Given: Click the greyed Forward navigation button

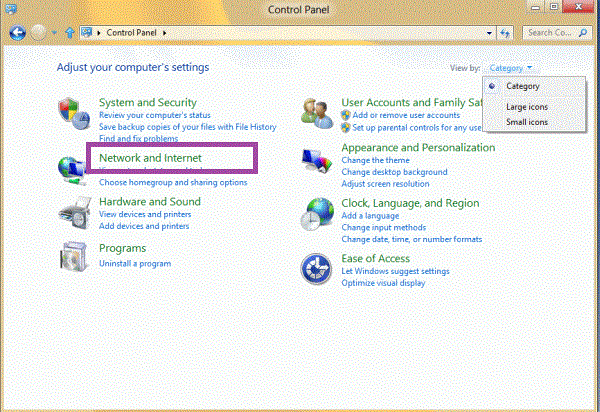Looking at the screenshot, I should pyautogui.click(x=38, y=33).
